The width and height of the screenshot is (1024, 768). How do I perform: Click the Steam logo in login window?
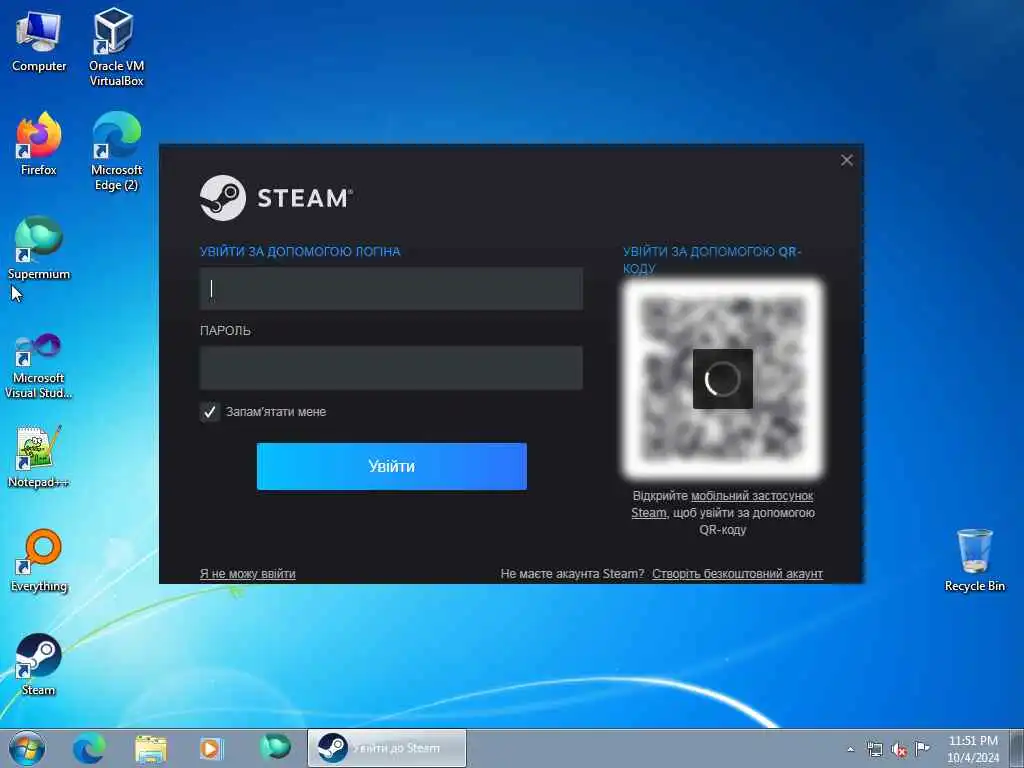(x=276, y=197)
